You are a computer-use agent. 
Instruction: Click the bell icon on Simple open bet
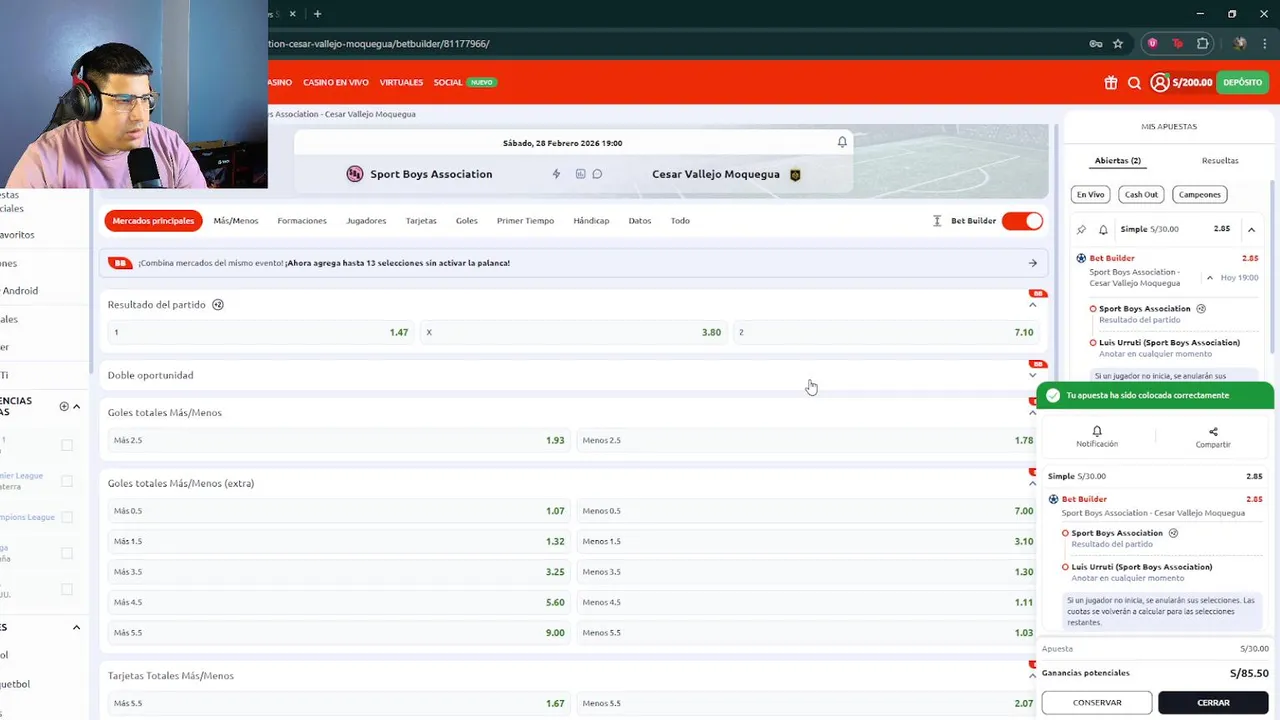[1103, 230]
